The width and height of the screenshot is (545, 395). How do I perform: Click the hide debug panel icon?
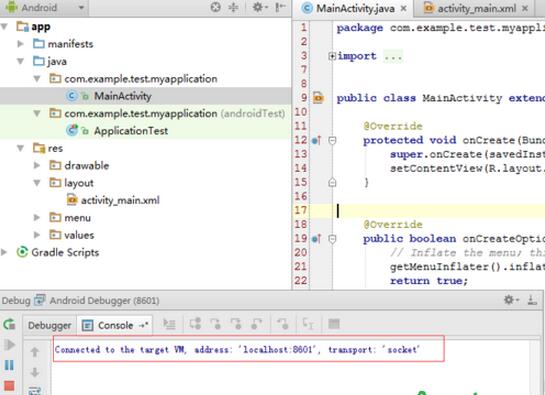(x=532, y=300)
